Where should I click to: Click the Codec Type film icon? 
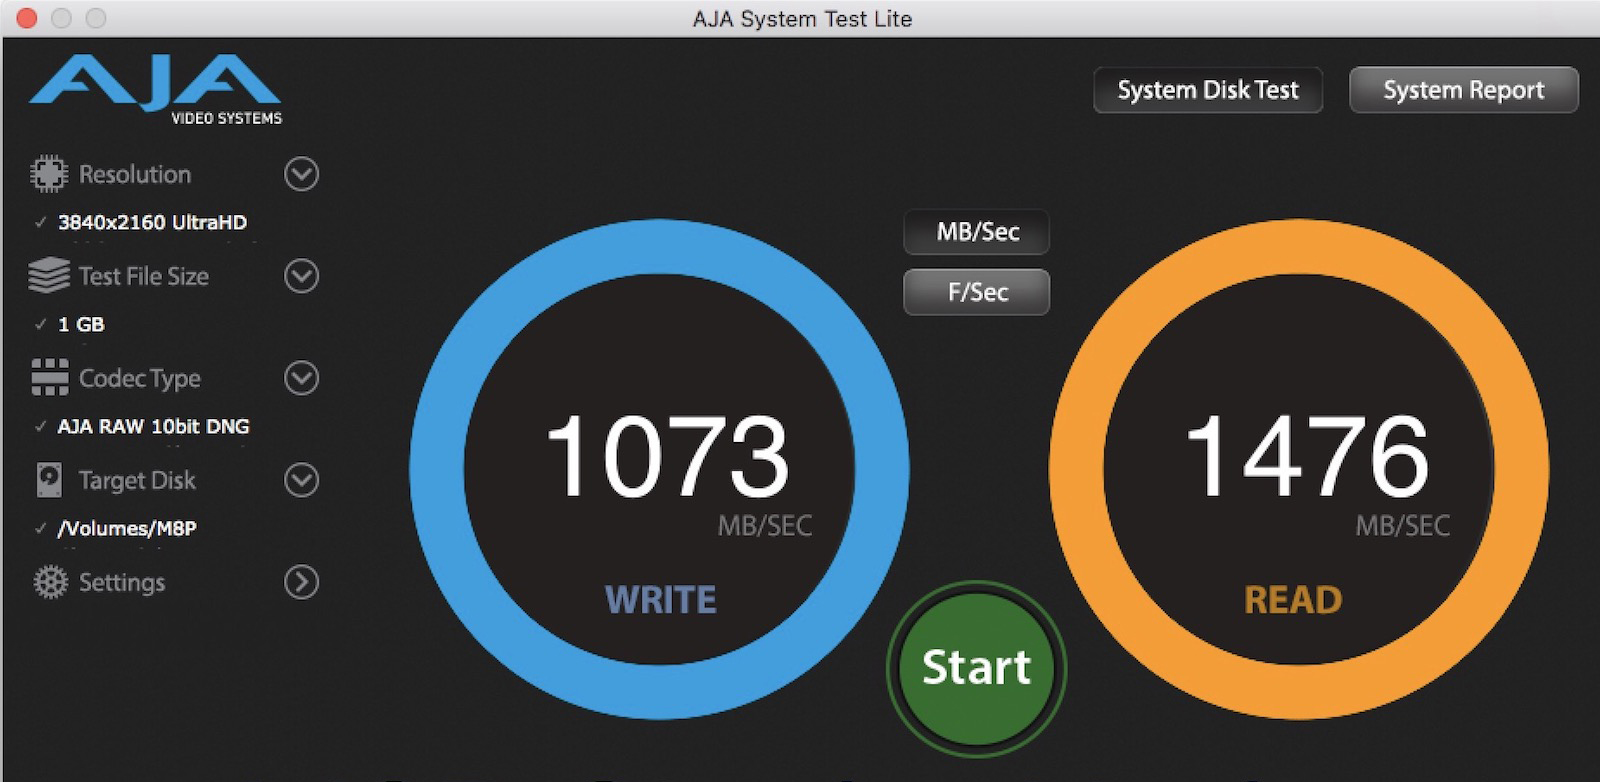[48, 378]
